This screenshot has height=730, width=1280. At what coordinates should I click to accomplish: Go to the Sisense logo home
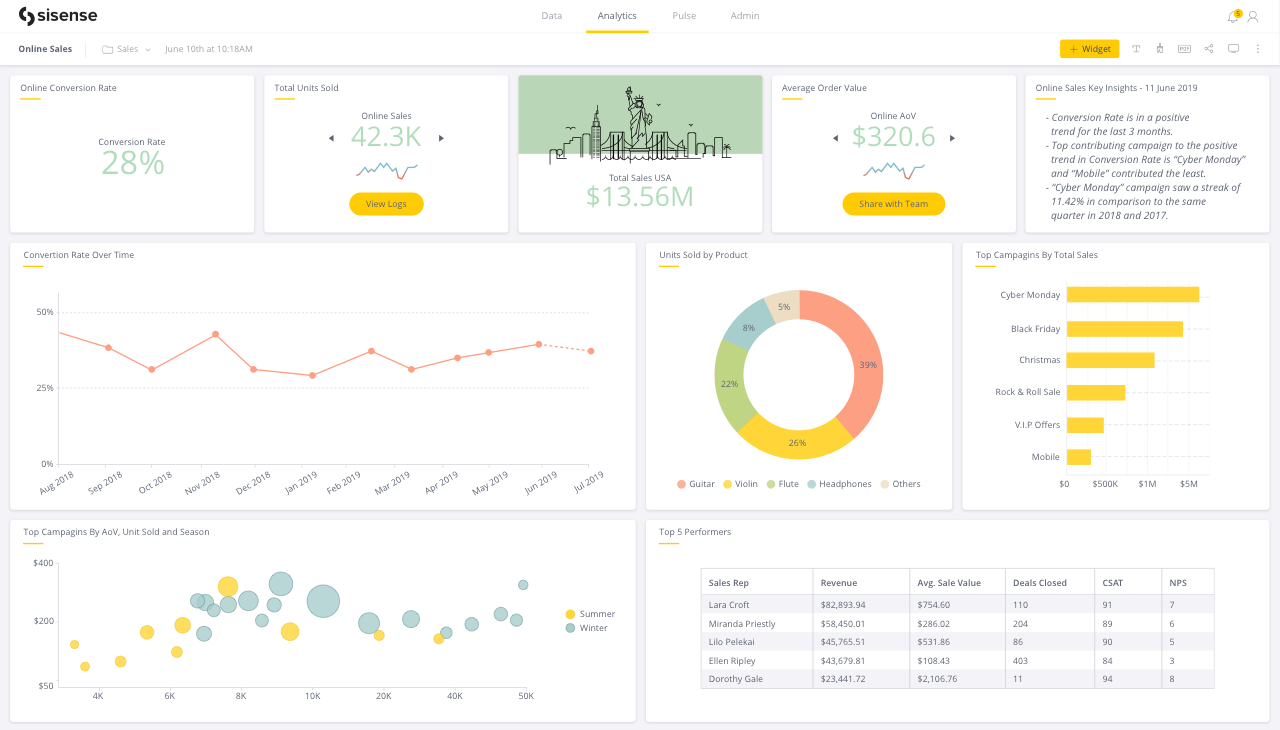point(58,16)
